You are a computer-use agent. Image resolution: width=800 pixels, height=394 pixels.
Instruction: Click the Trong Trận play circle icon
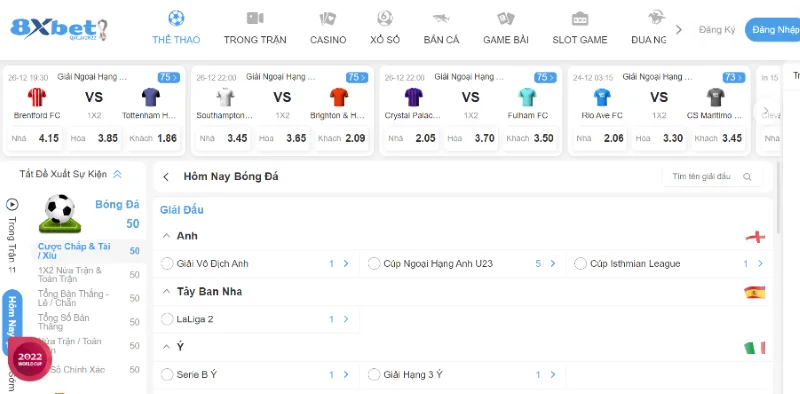click(x=12, y=205)
